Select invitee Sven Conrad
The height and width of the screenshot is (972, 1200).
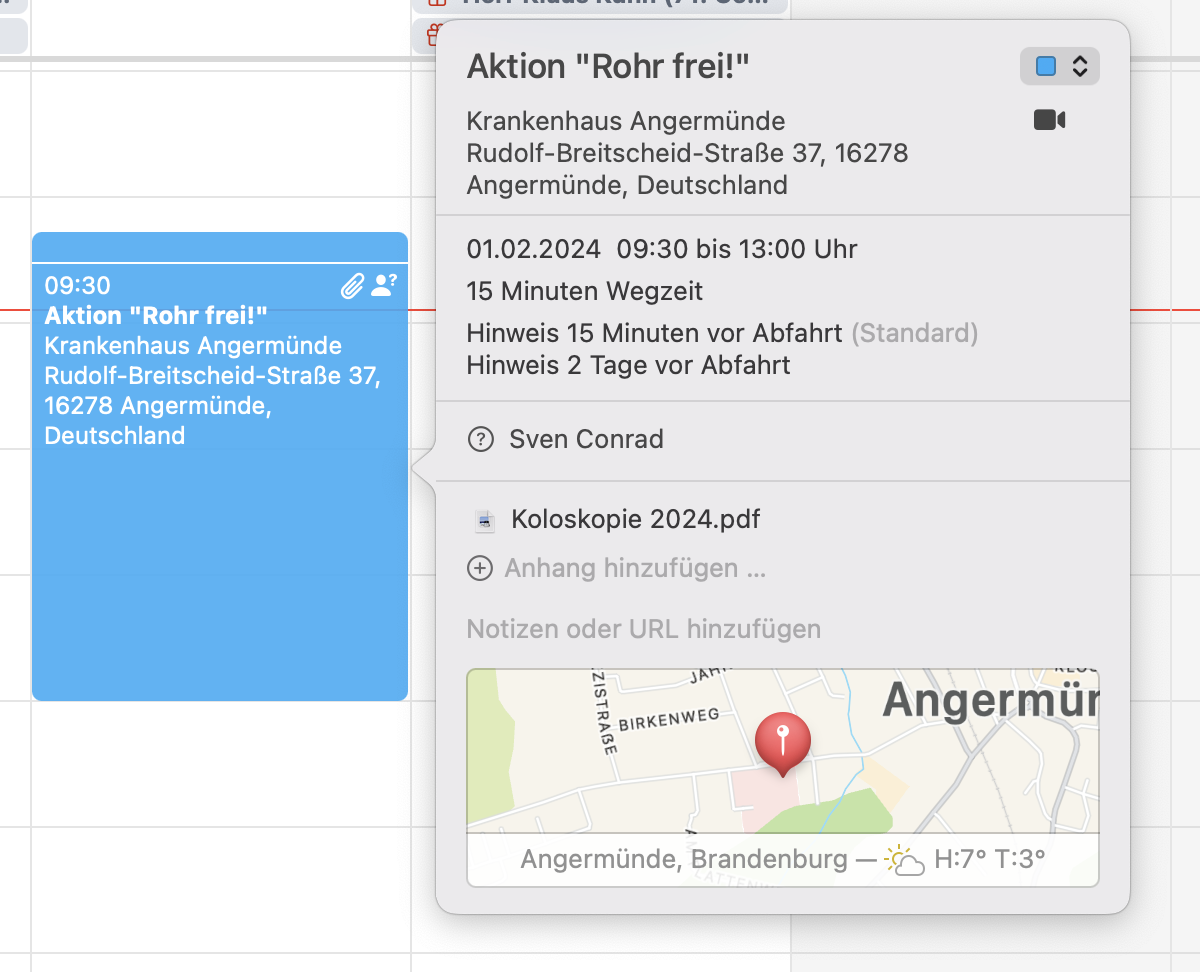(x=586, y=439)
